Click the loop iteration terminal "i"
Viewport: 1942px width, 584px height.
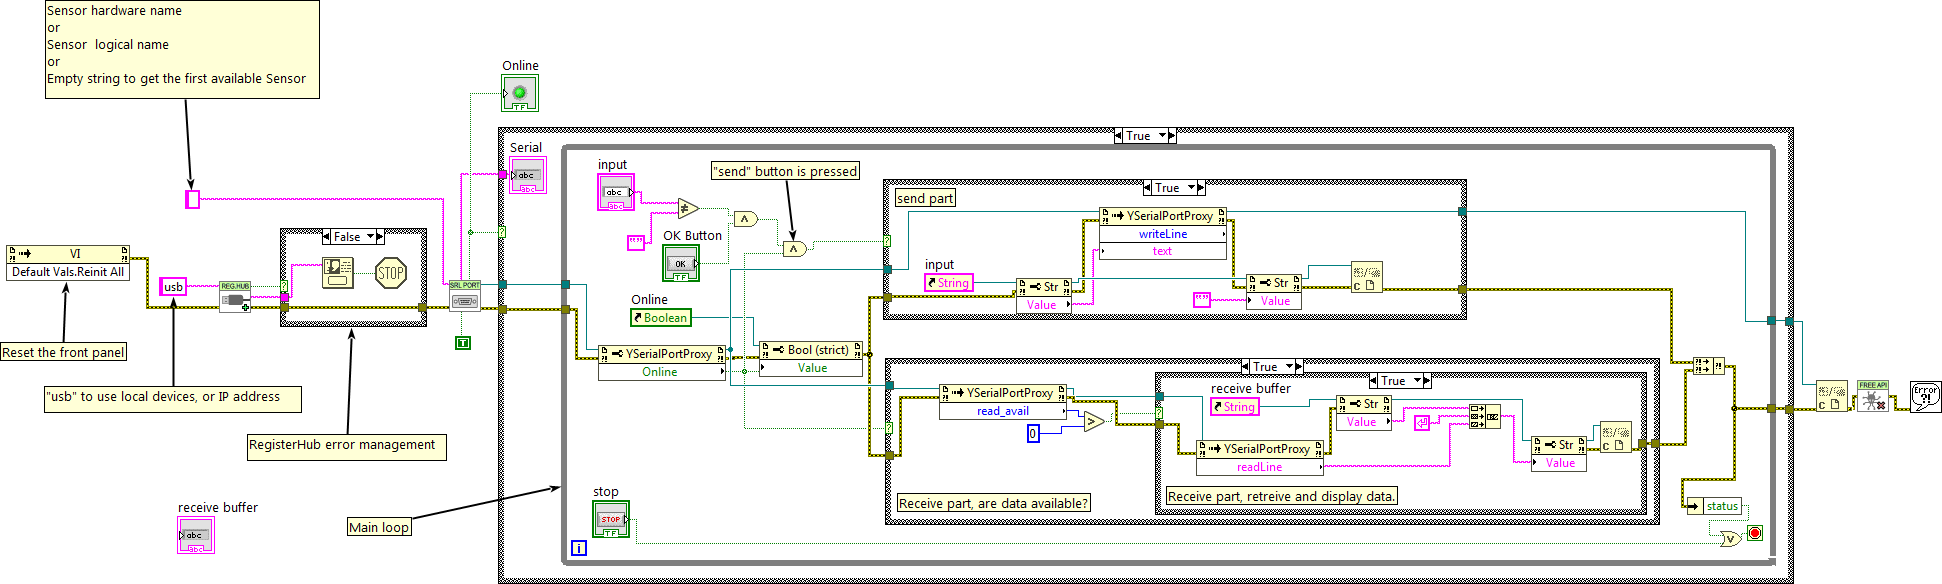pos(578,548)
